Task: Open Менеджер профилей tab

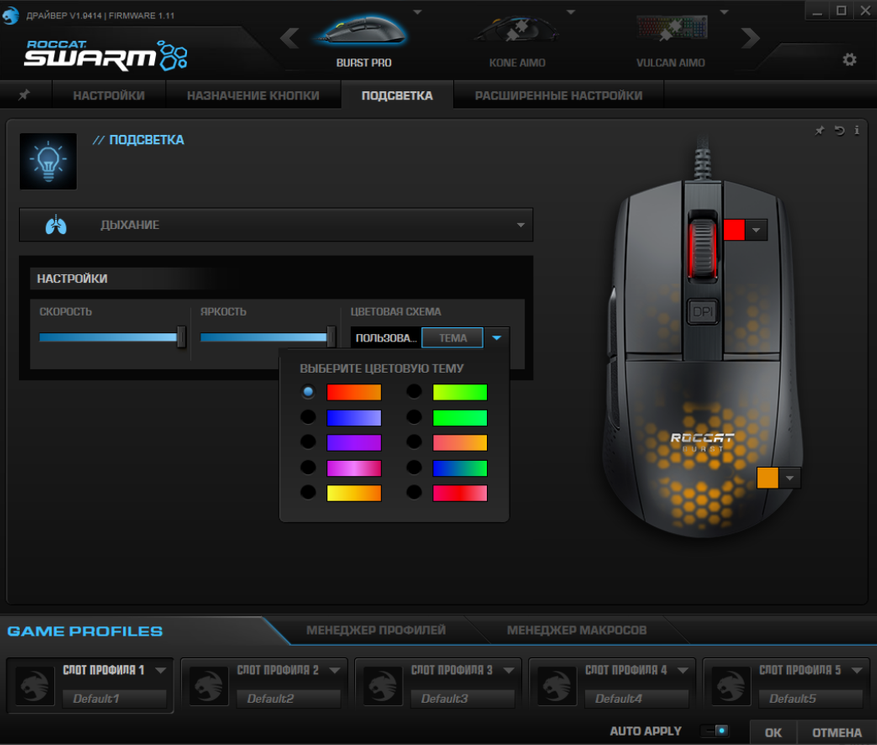Action: pyautogui.click(x=376, y=630)
